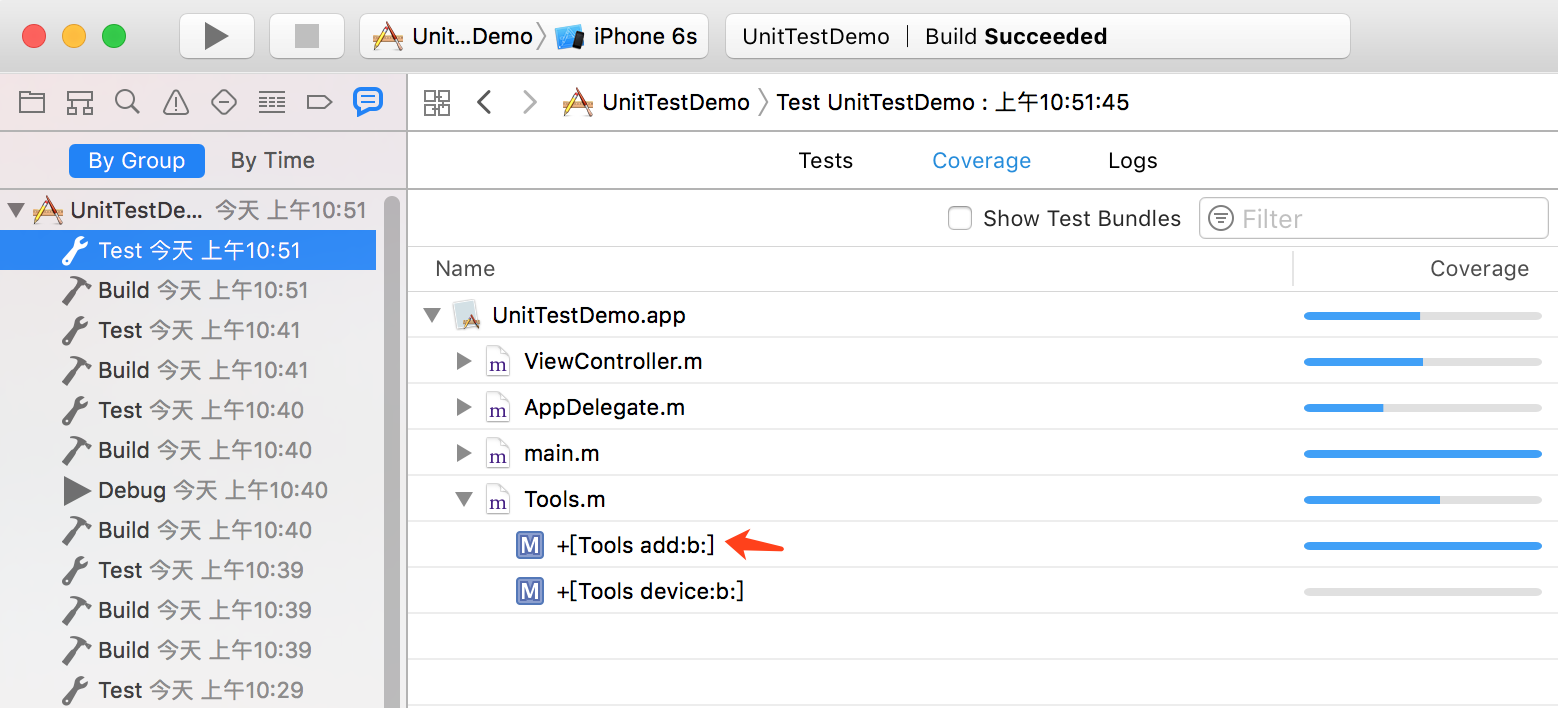This screenshot has height=708, width=1558.
Task: Select +[Tools add:b:] method row
Action: pos(983,545)
